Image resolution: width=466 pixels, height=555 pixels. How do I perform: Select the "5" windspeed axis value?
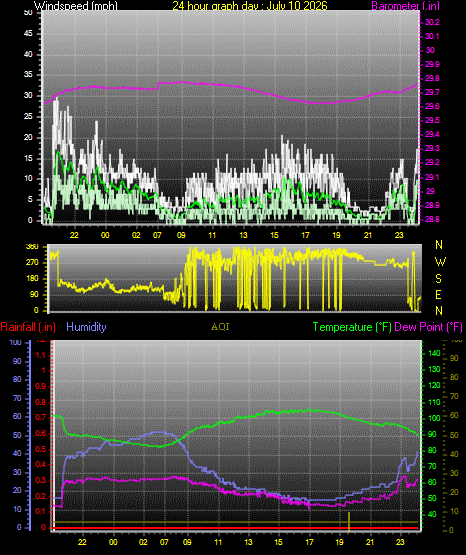pyautogui.click(x=30, y=199)
